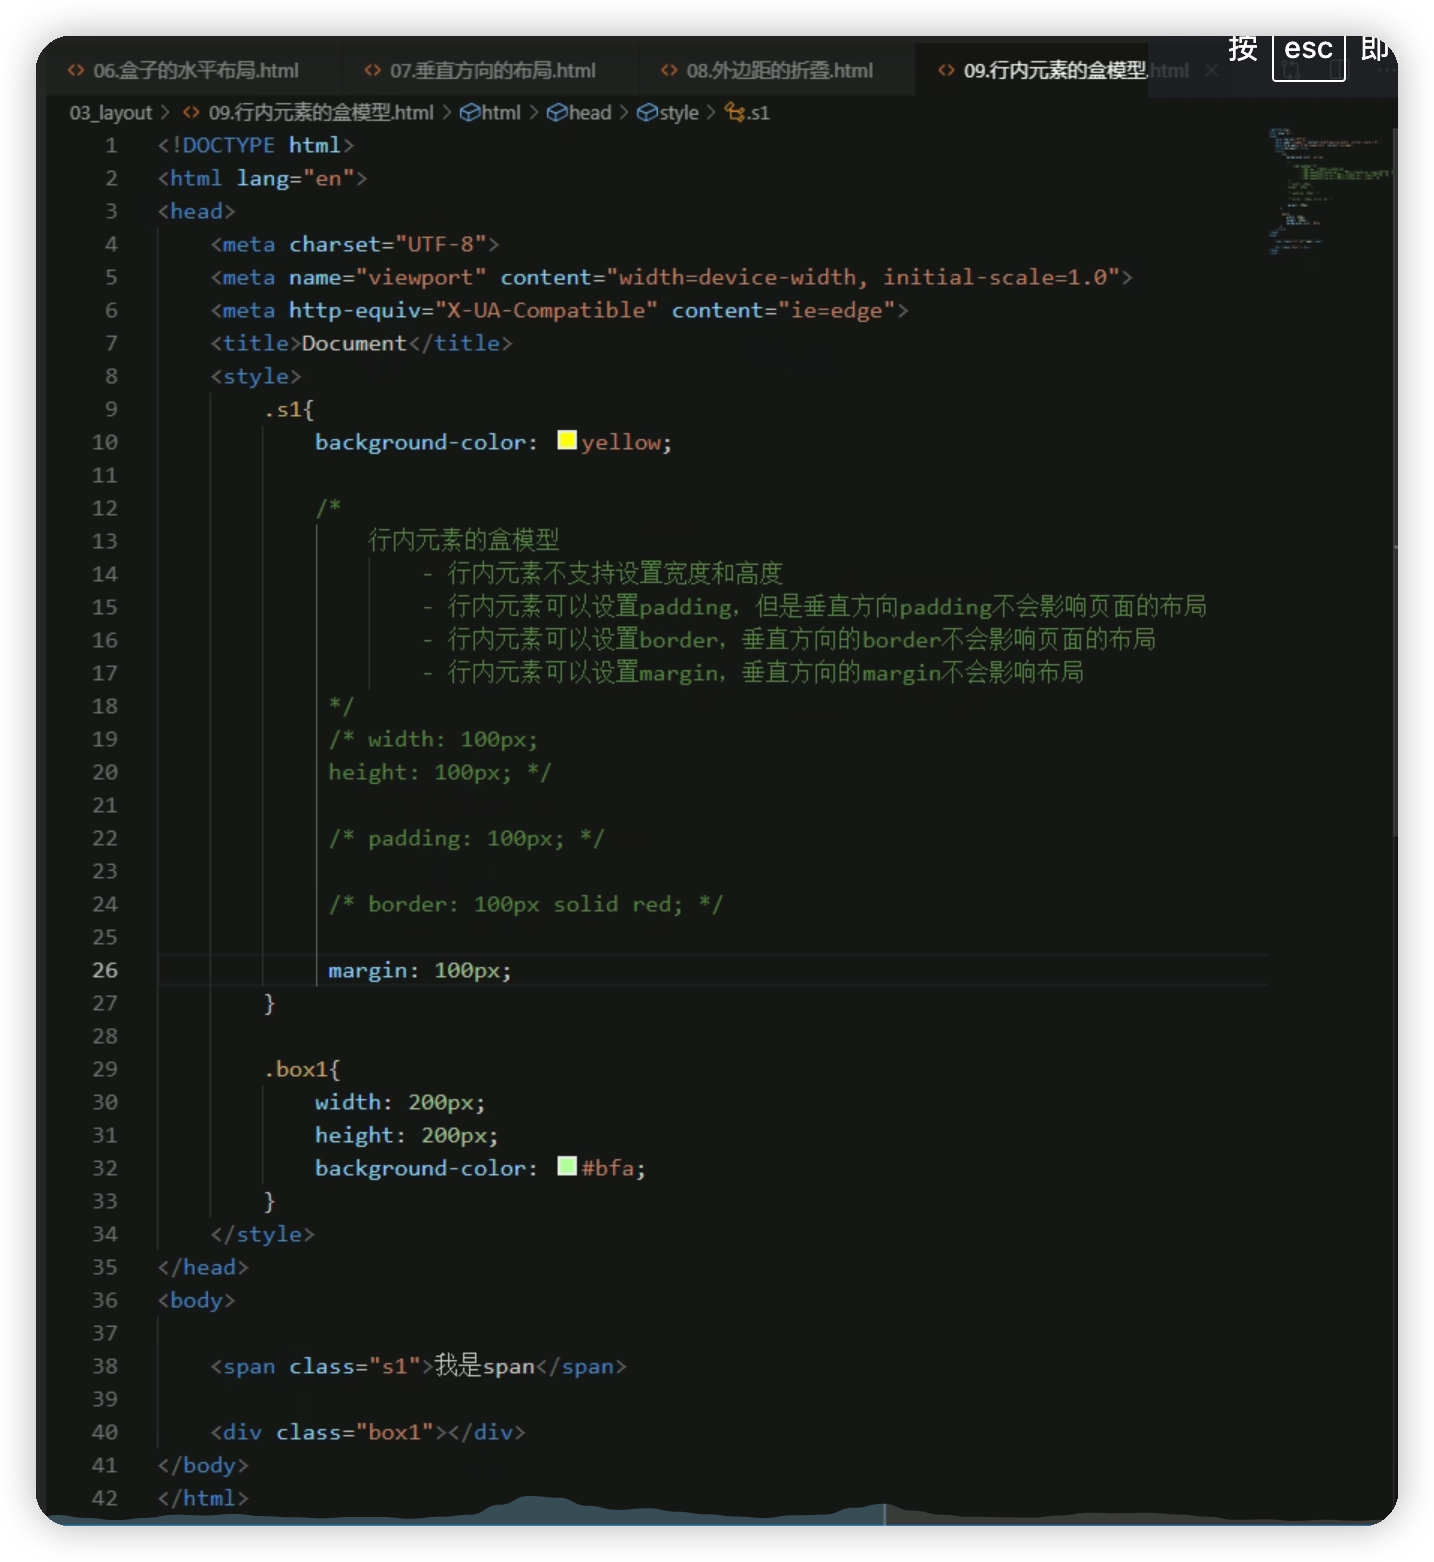Click the comment heading '行内元素的盒模型'

464,540
